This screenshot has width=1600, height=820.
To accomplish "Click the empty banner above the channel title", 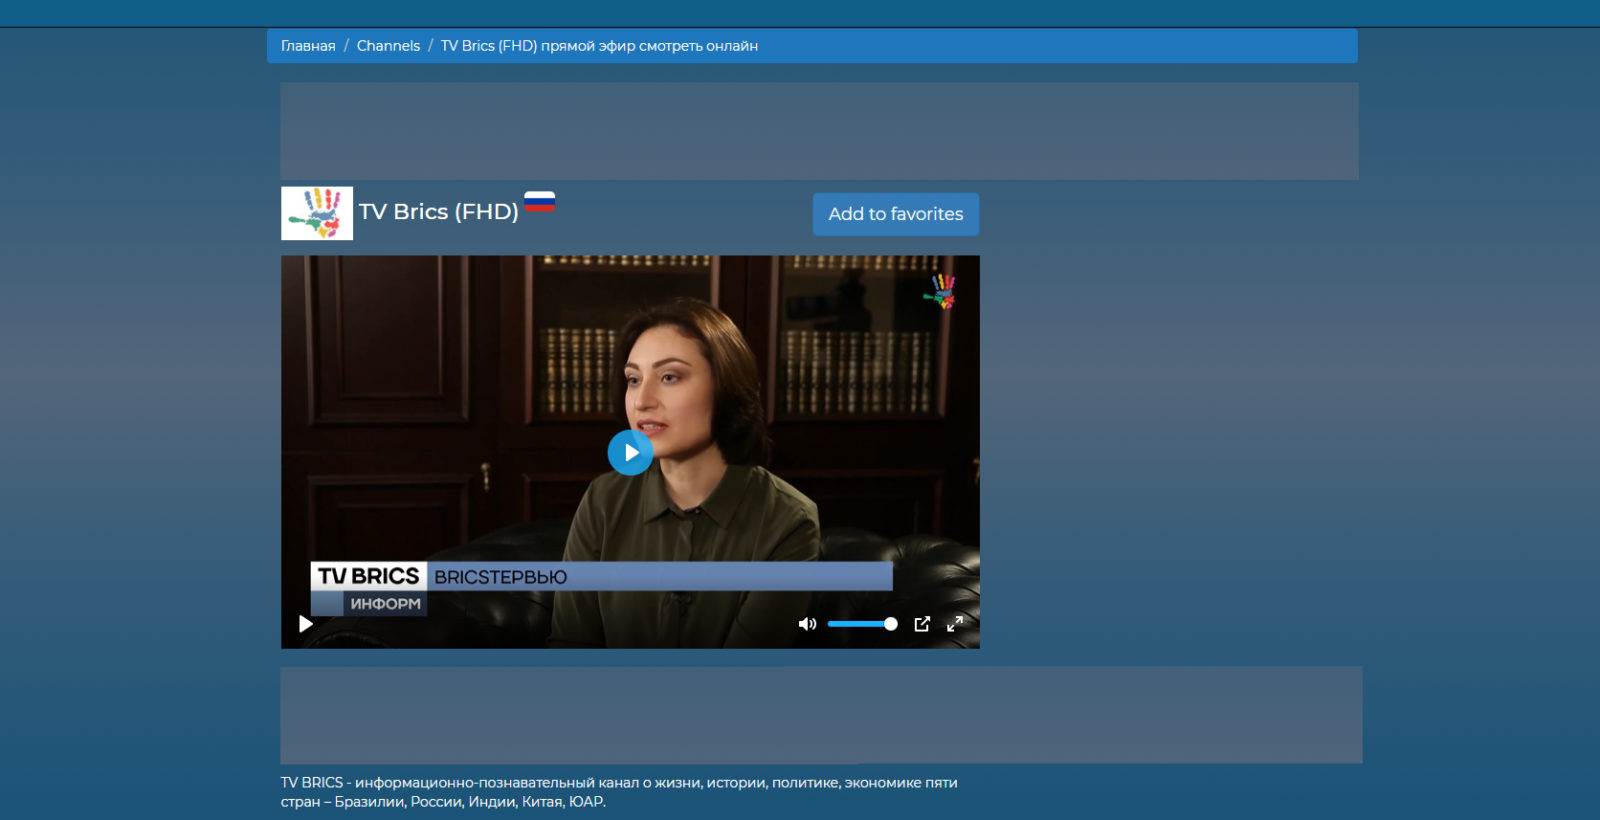I will 819,131.
